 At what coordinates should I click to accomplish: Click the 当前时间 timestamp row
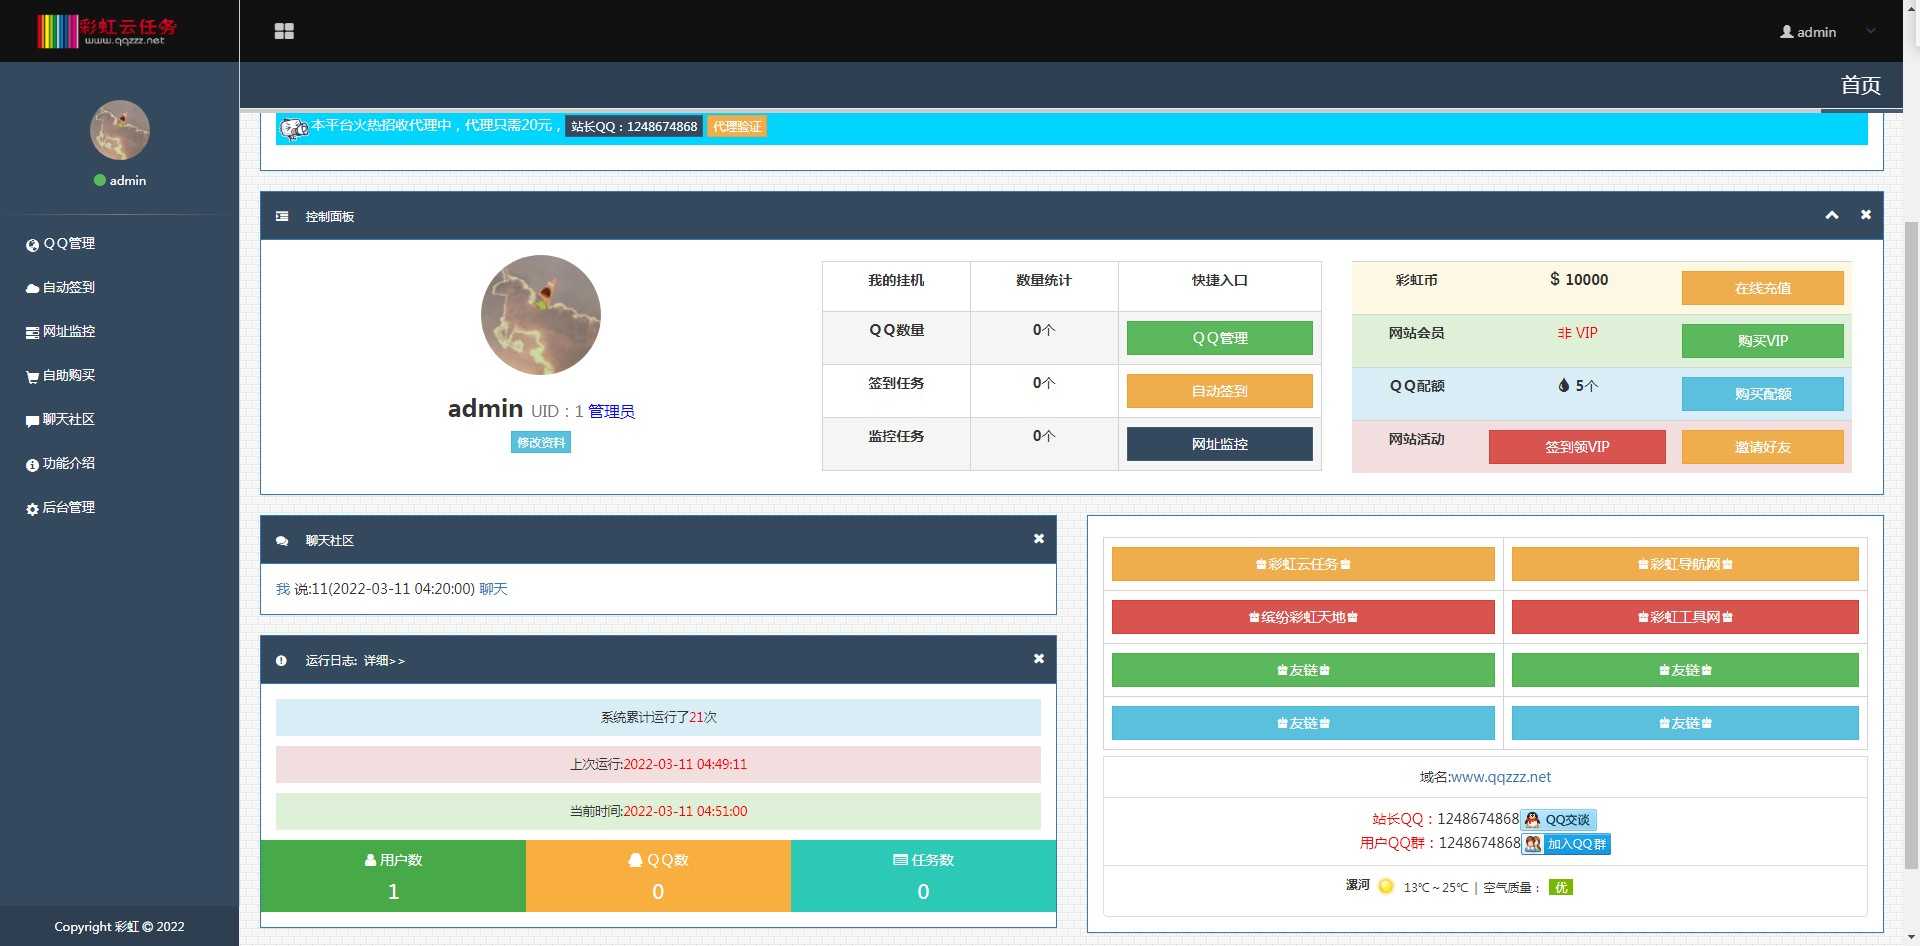click(658, 811)
